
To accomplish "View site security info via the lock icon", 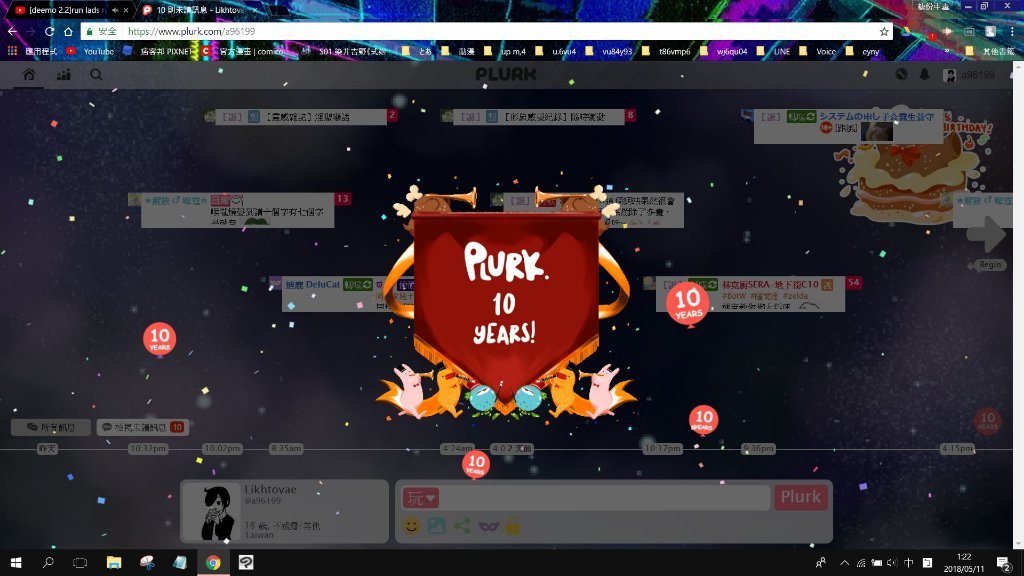I will [89, 31].
